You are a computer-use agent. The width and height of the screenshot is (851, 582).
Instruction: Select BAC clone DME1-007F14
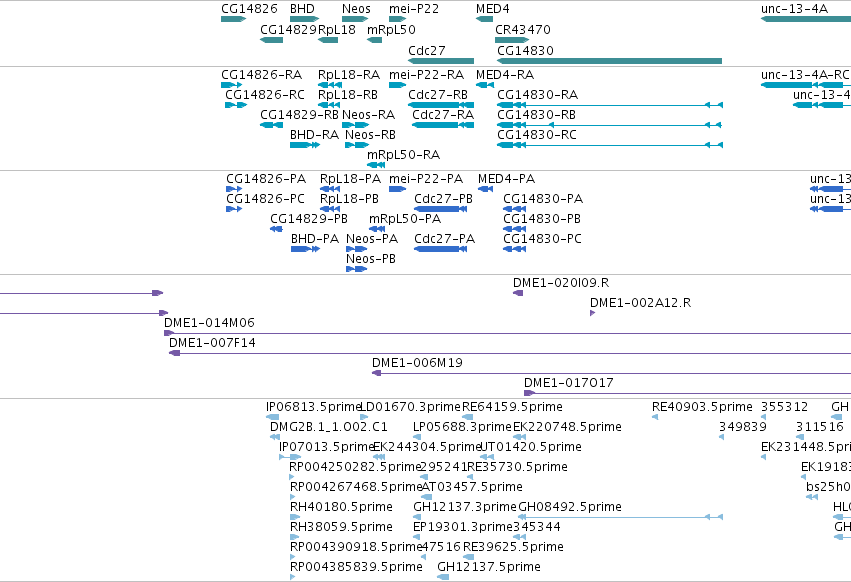(510, 354)
